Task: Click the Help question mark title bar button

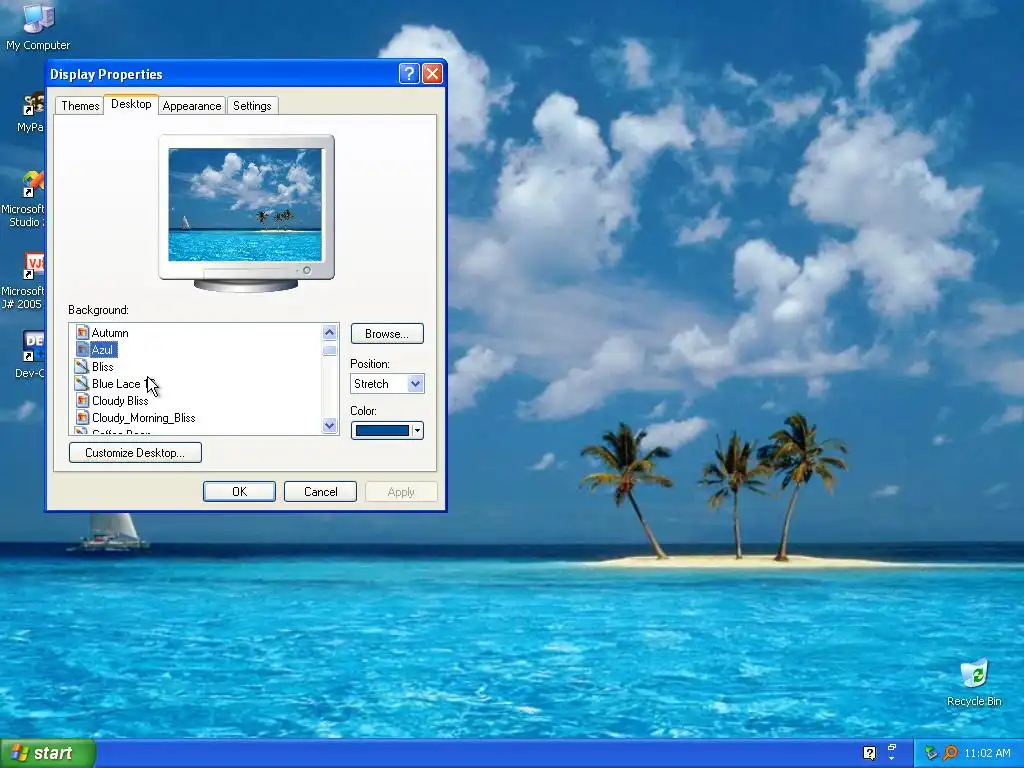Action: click(x=409, y=74)
